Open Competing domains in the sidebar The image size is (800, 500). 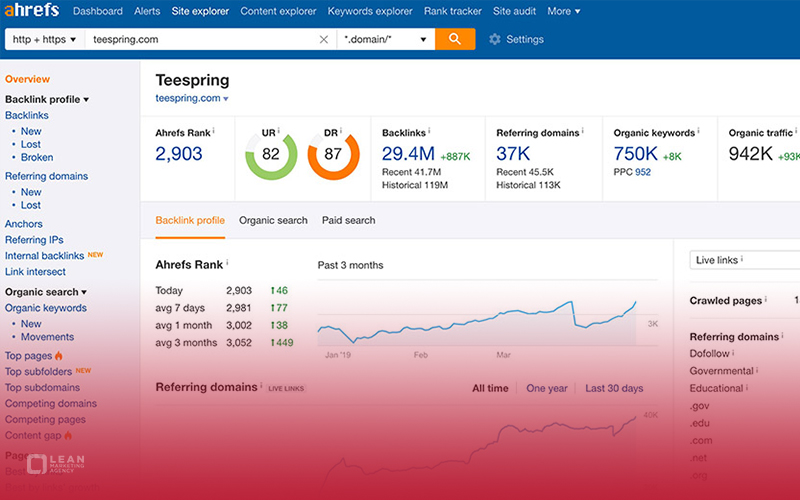pos(51,403)
